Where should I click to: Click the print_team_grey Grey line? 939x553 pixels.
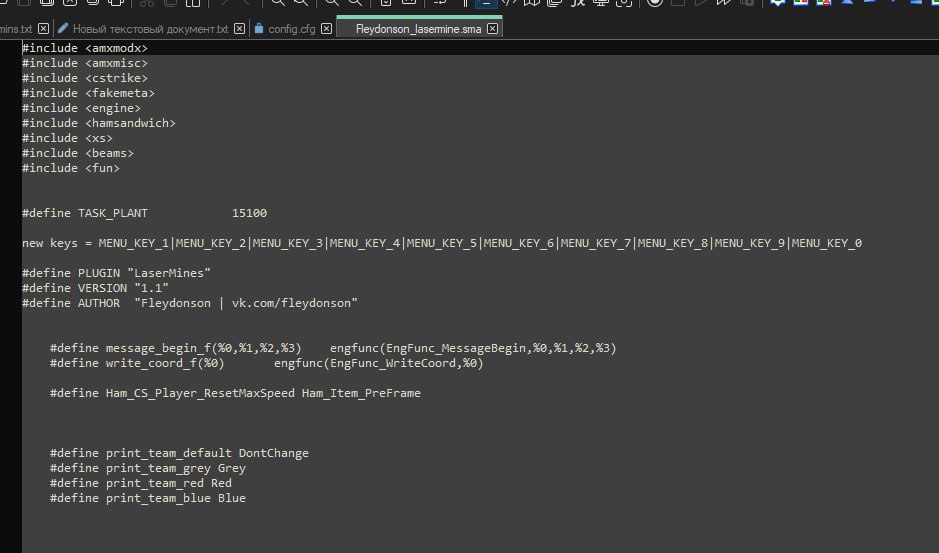[x=148, y=467]
